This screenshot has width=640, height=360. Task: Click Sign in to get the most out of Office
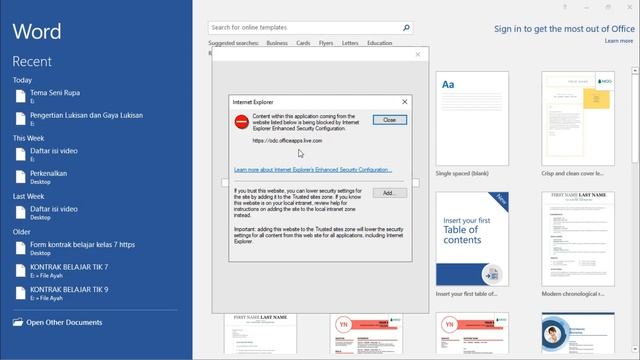coord(564,29)
